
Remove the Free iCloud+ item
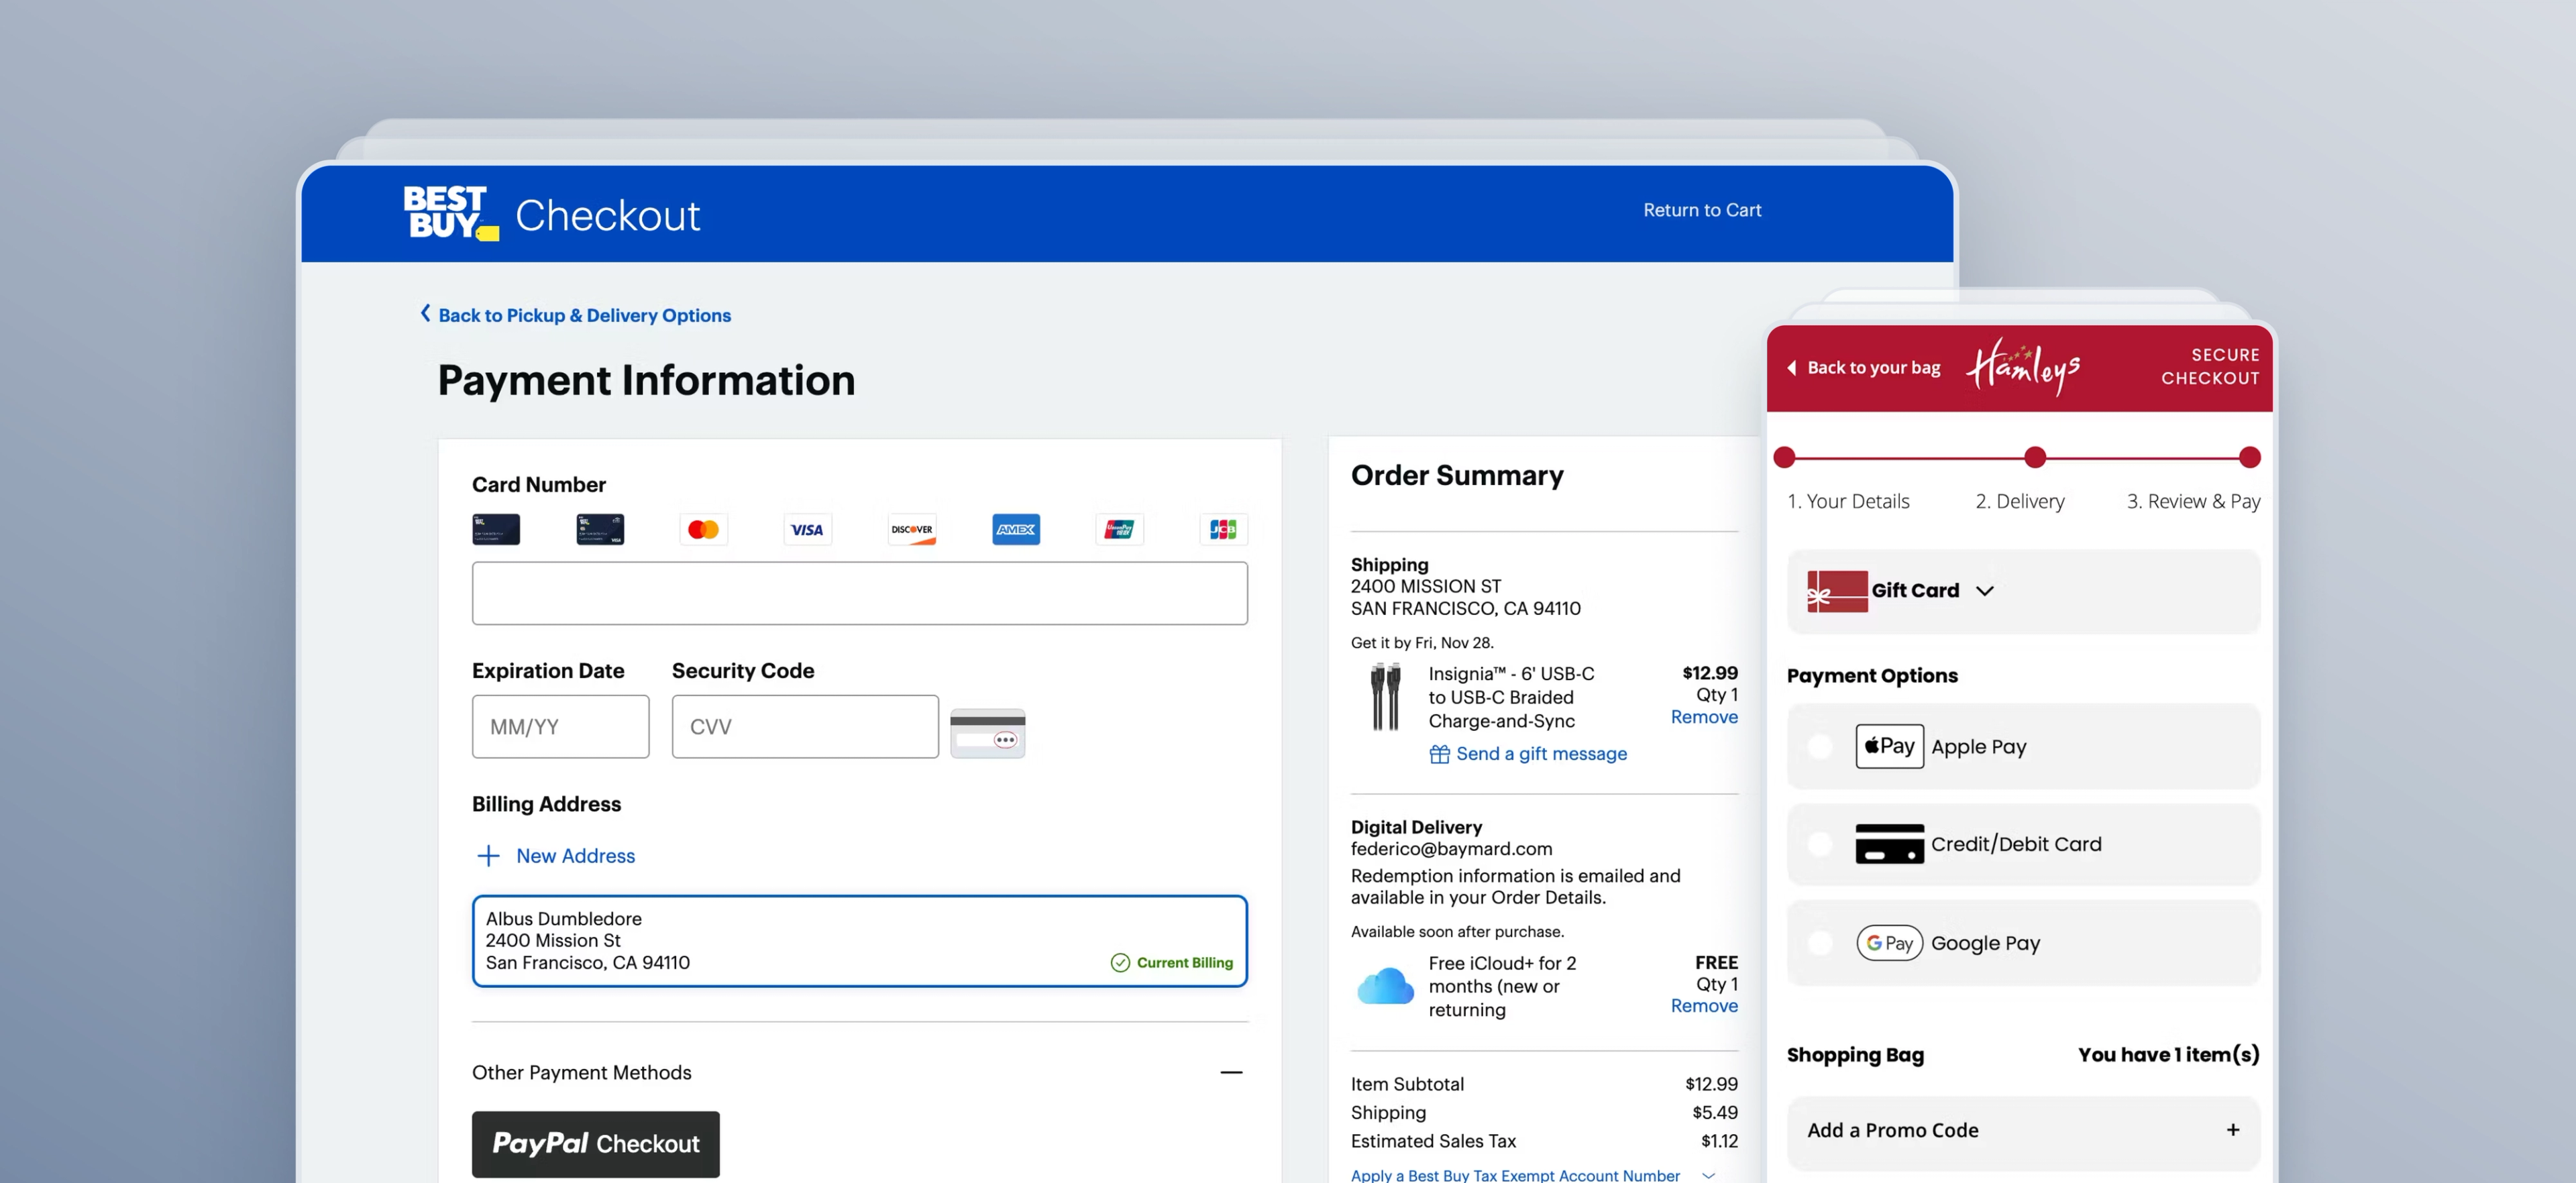pos(1704,1006)
